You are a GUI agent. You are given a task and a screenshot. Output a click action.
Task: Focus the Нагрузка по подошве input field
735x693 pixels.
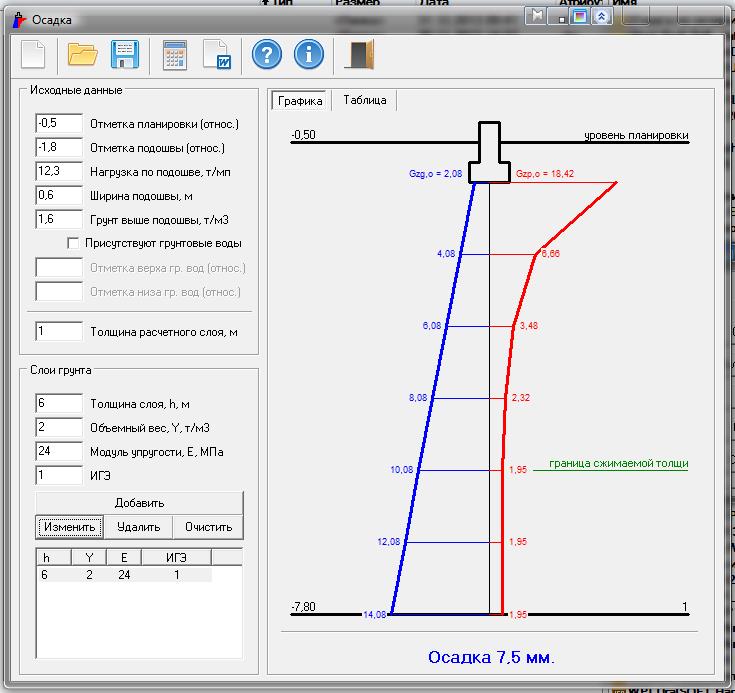59,171
